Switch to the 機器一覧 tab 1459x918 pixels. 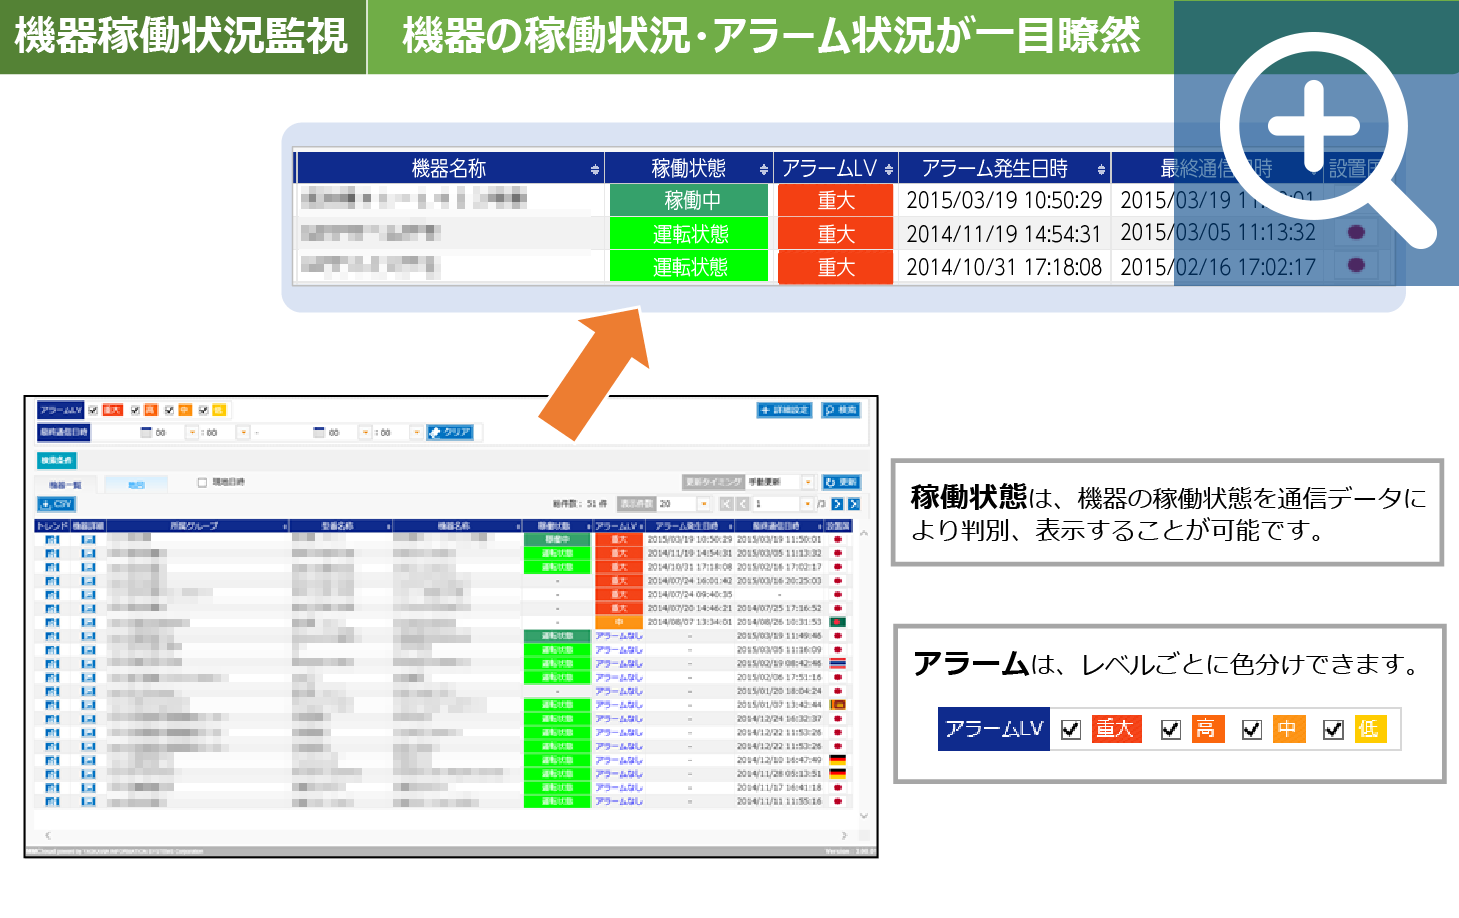[x=66, y=484]
